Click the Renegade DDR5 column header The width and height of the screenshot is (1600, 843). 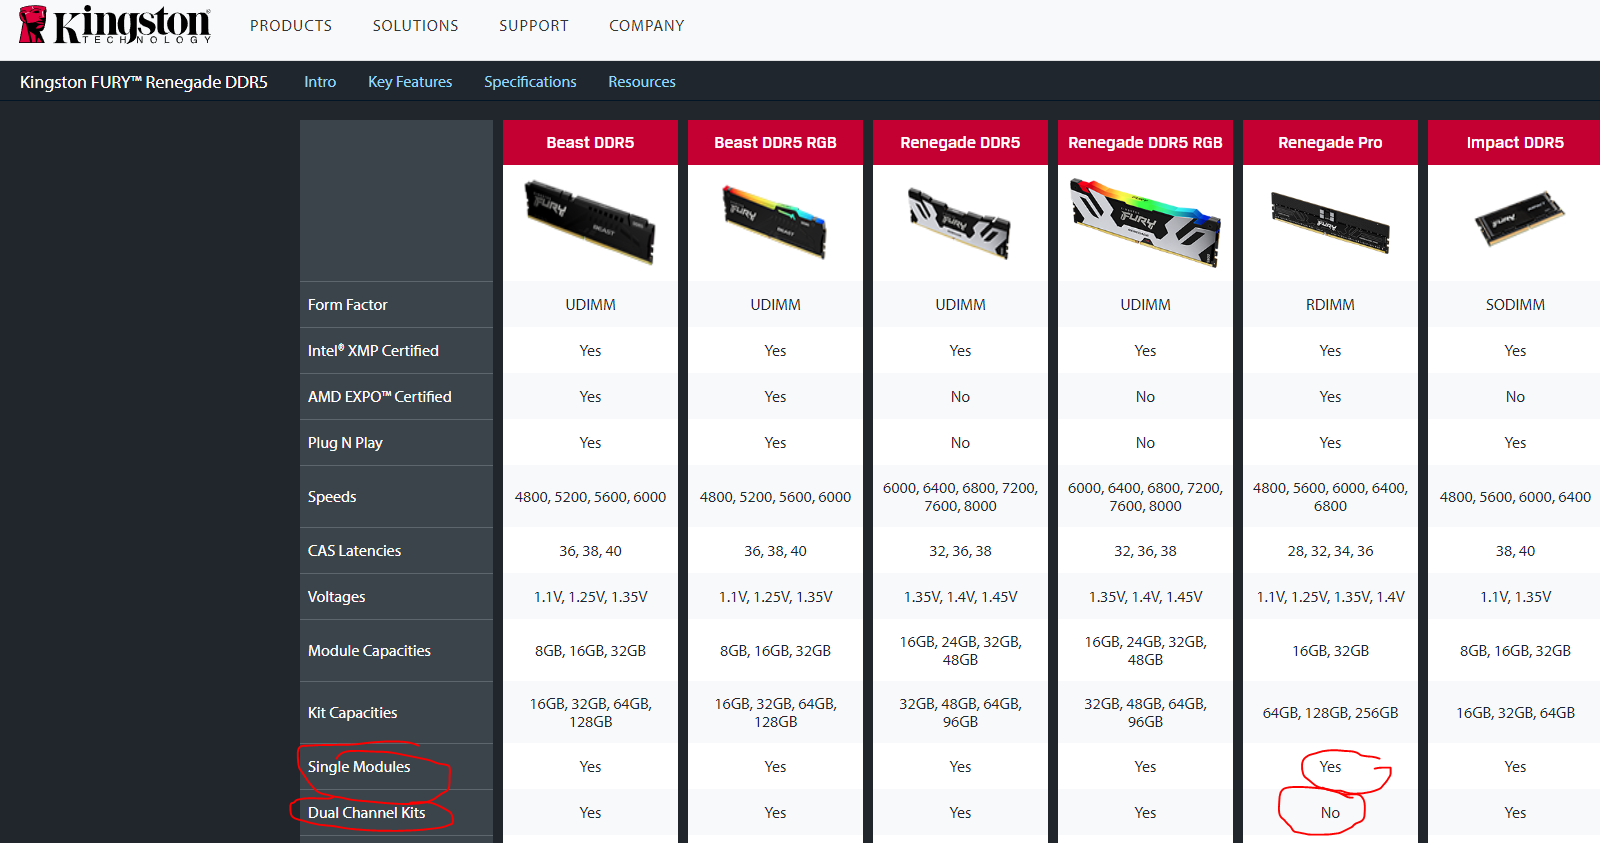(x=960, y=142)
